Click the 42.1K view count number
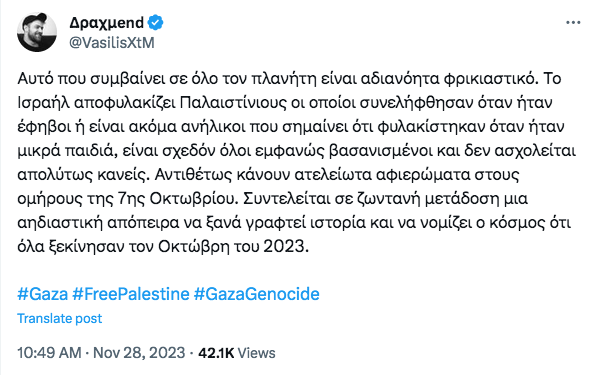The width and height of the screenshot is (598, 375). point(216,353)
